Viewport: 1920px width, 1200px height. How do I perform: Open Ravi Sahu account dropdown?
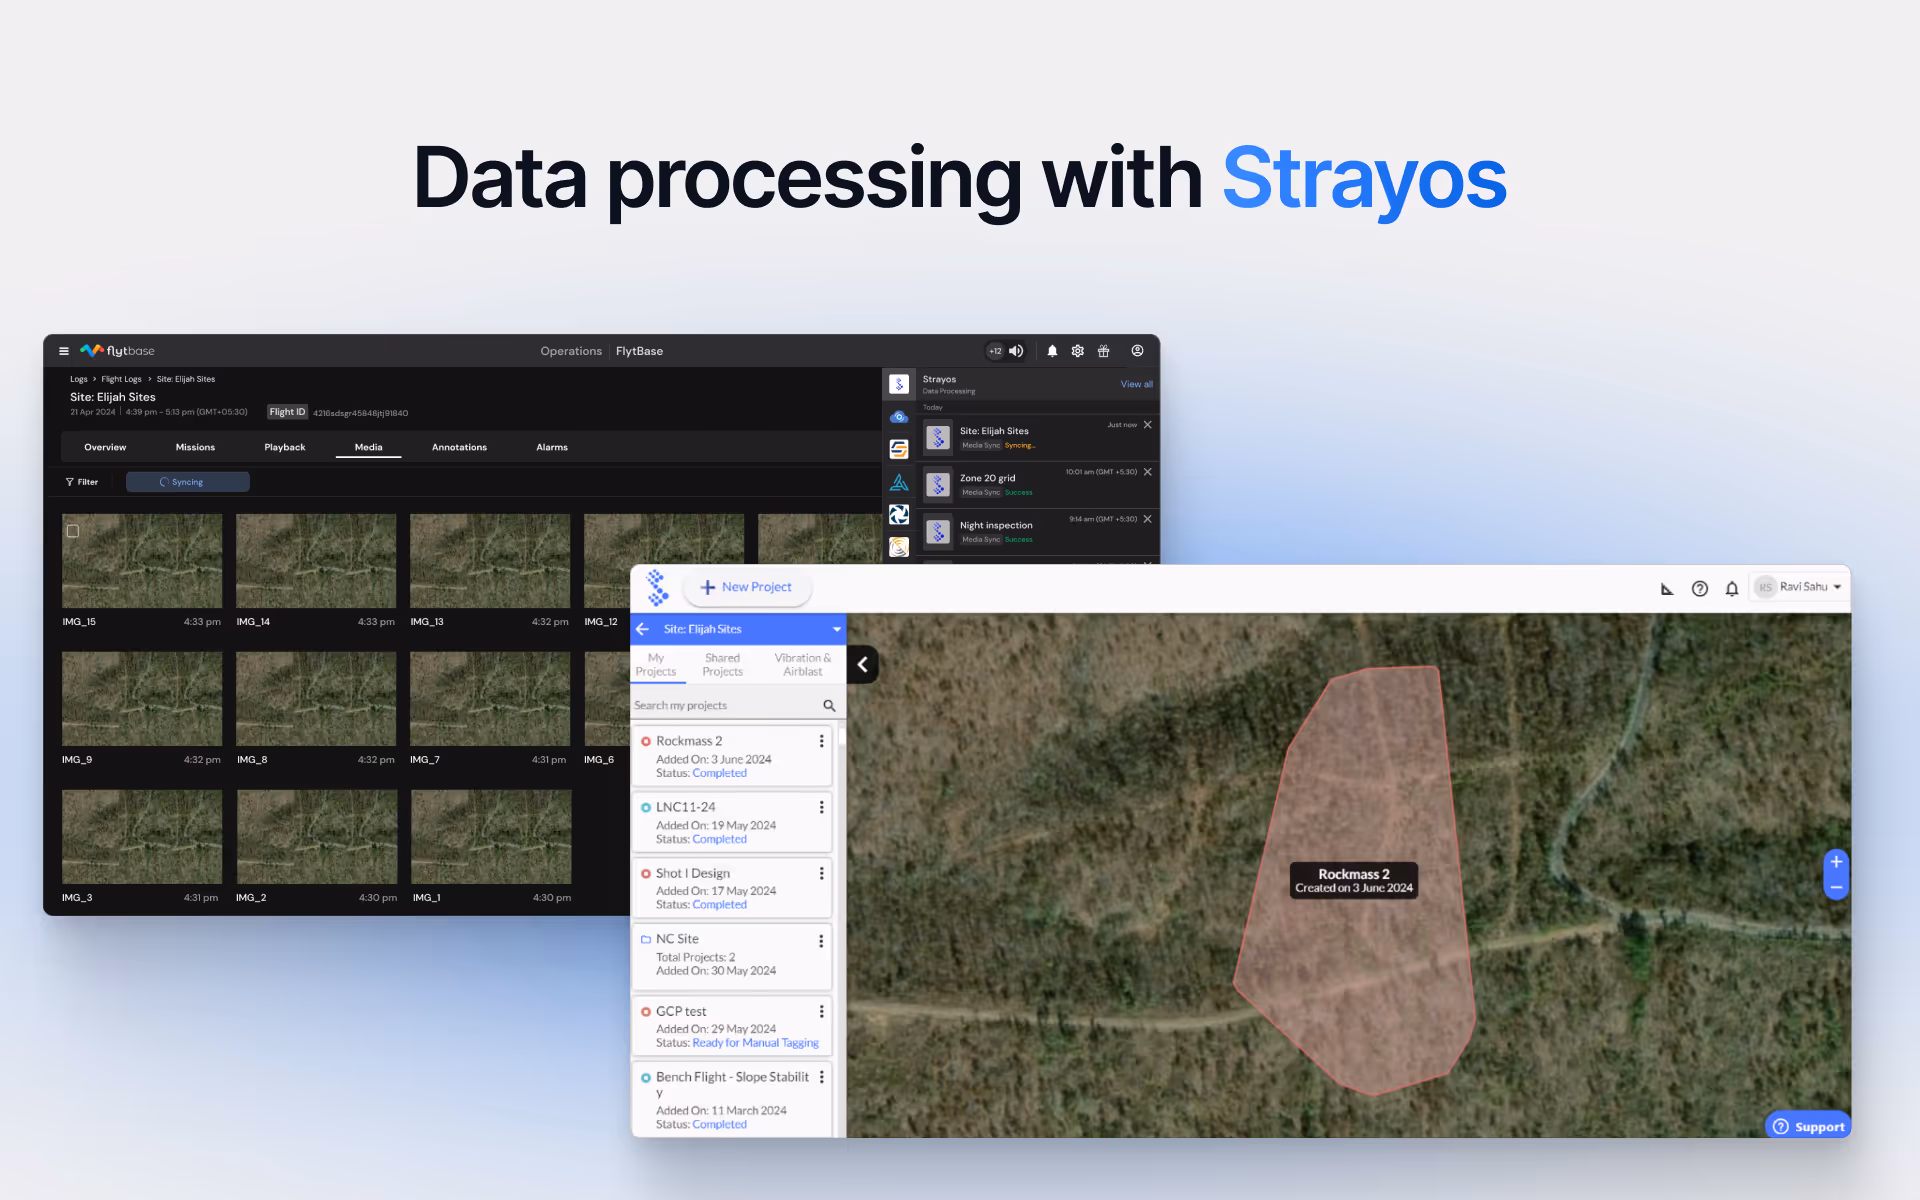click(1837, 587)
